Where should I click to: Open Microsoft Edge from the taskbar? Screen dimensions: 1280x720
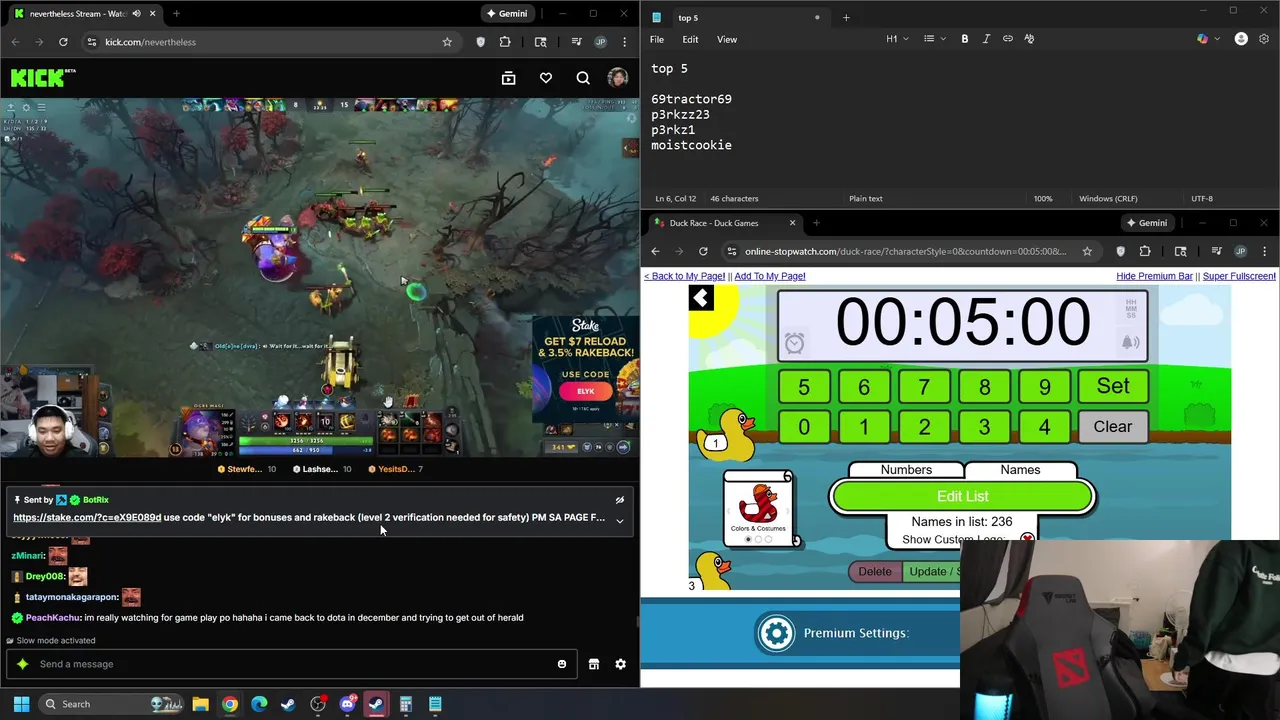259,704
